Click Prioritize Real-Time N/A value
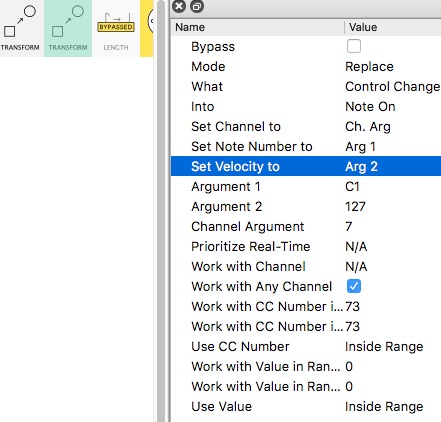Image resolution: width=441 pixels, height=422 pixels. pyautogui.click(x=356, y=246)
